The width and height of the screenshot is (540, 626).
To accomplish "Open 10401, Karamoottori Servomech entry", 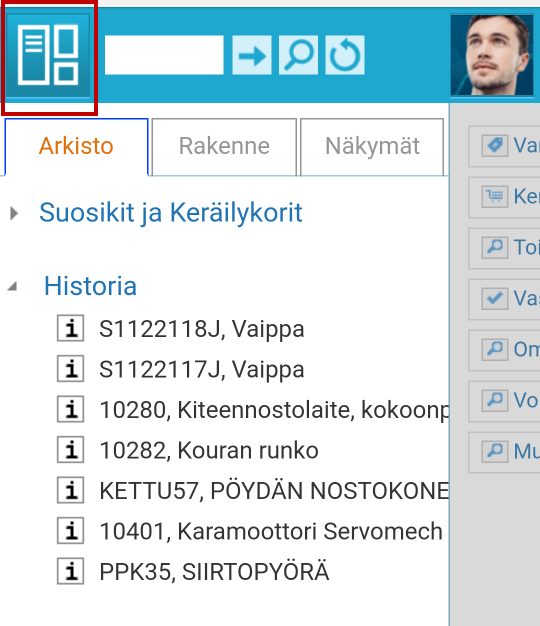I will 271,532.
